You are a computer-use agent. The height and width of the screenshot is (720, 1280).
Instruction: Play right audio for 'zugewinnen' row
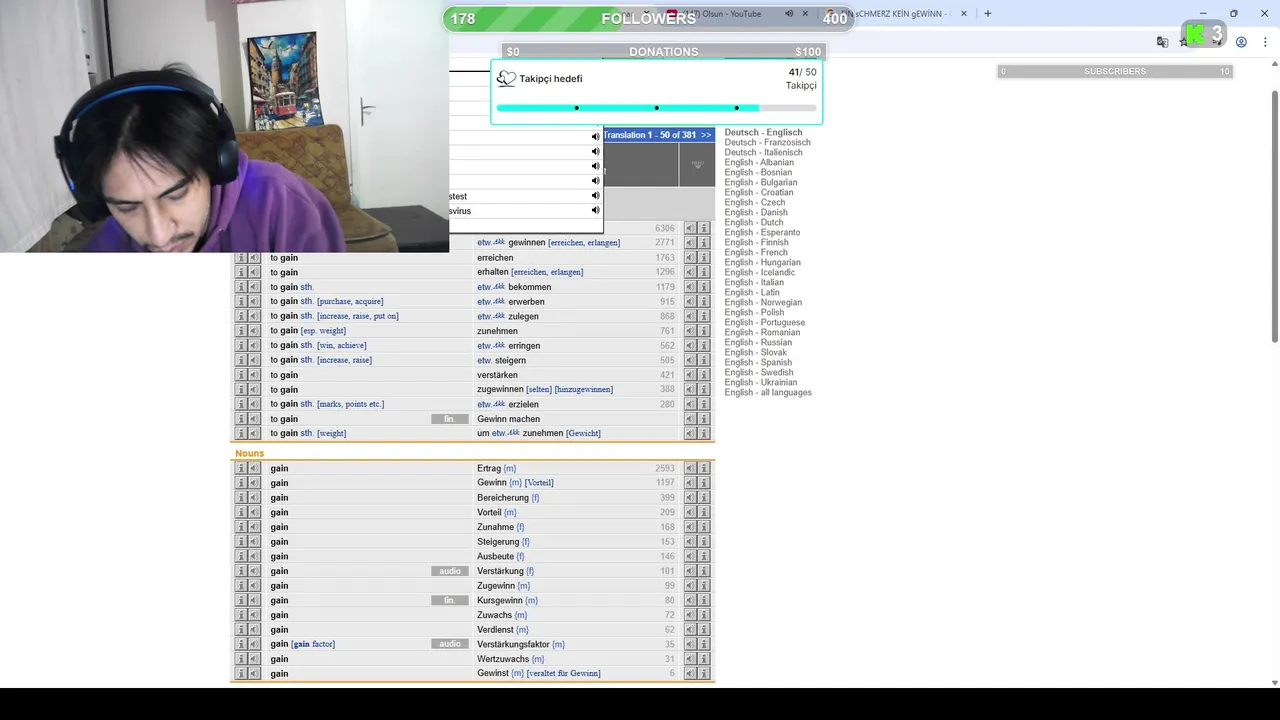point(690,389)
